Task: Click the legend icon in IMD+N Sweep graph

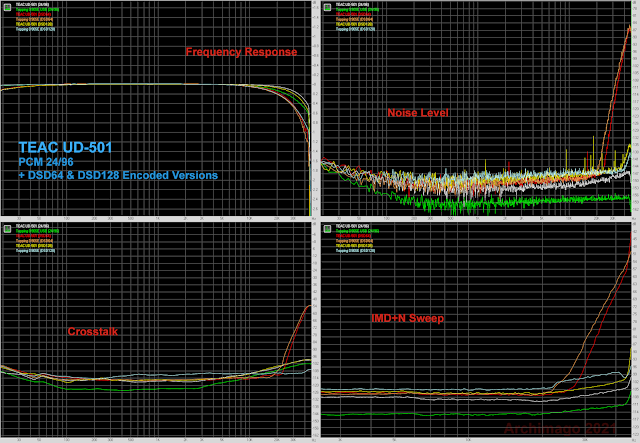Action: click(327, 229)
